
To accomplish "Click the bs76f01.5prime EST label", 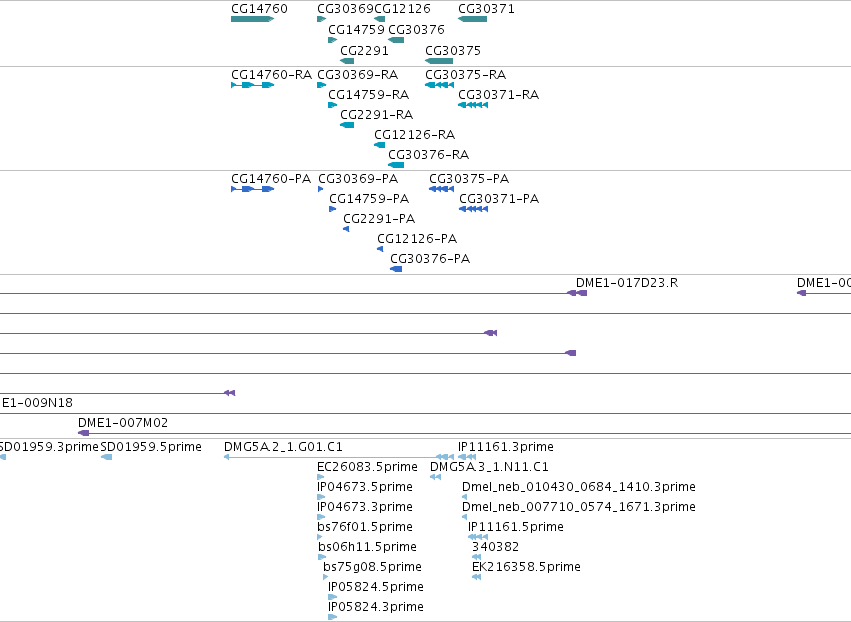I will tap(365, 527).
